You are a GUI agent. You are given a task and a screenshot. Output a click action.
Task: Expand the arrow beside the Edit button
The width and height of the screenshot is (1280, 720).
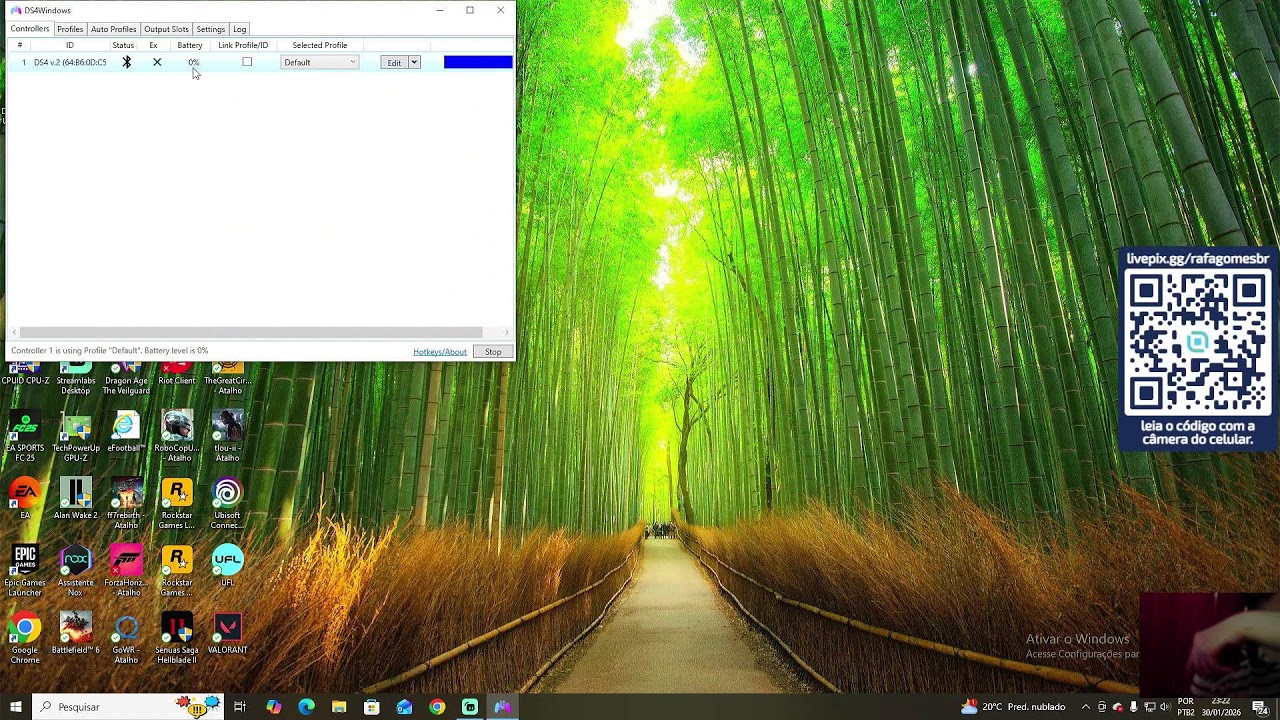414,62
